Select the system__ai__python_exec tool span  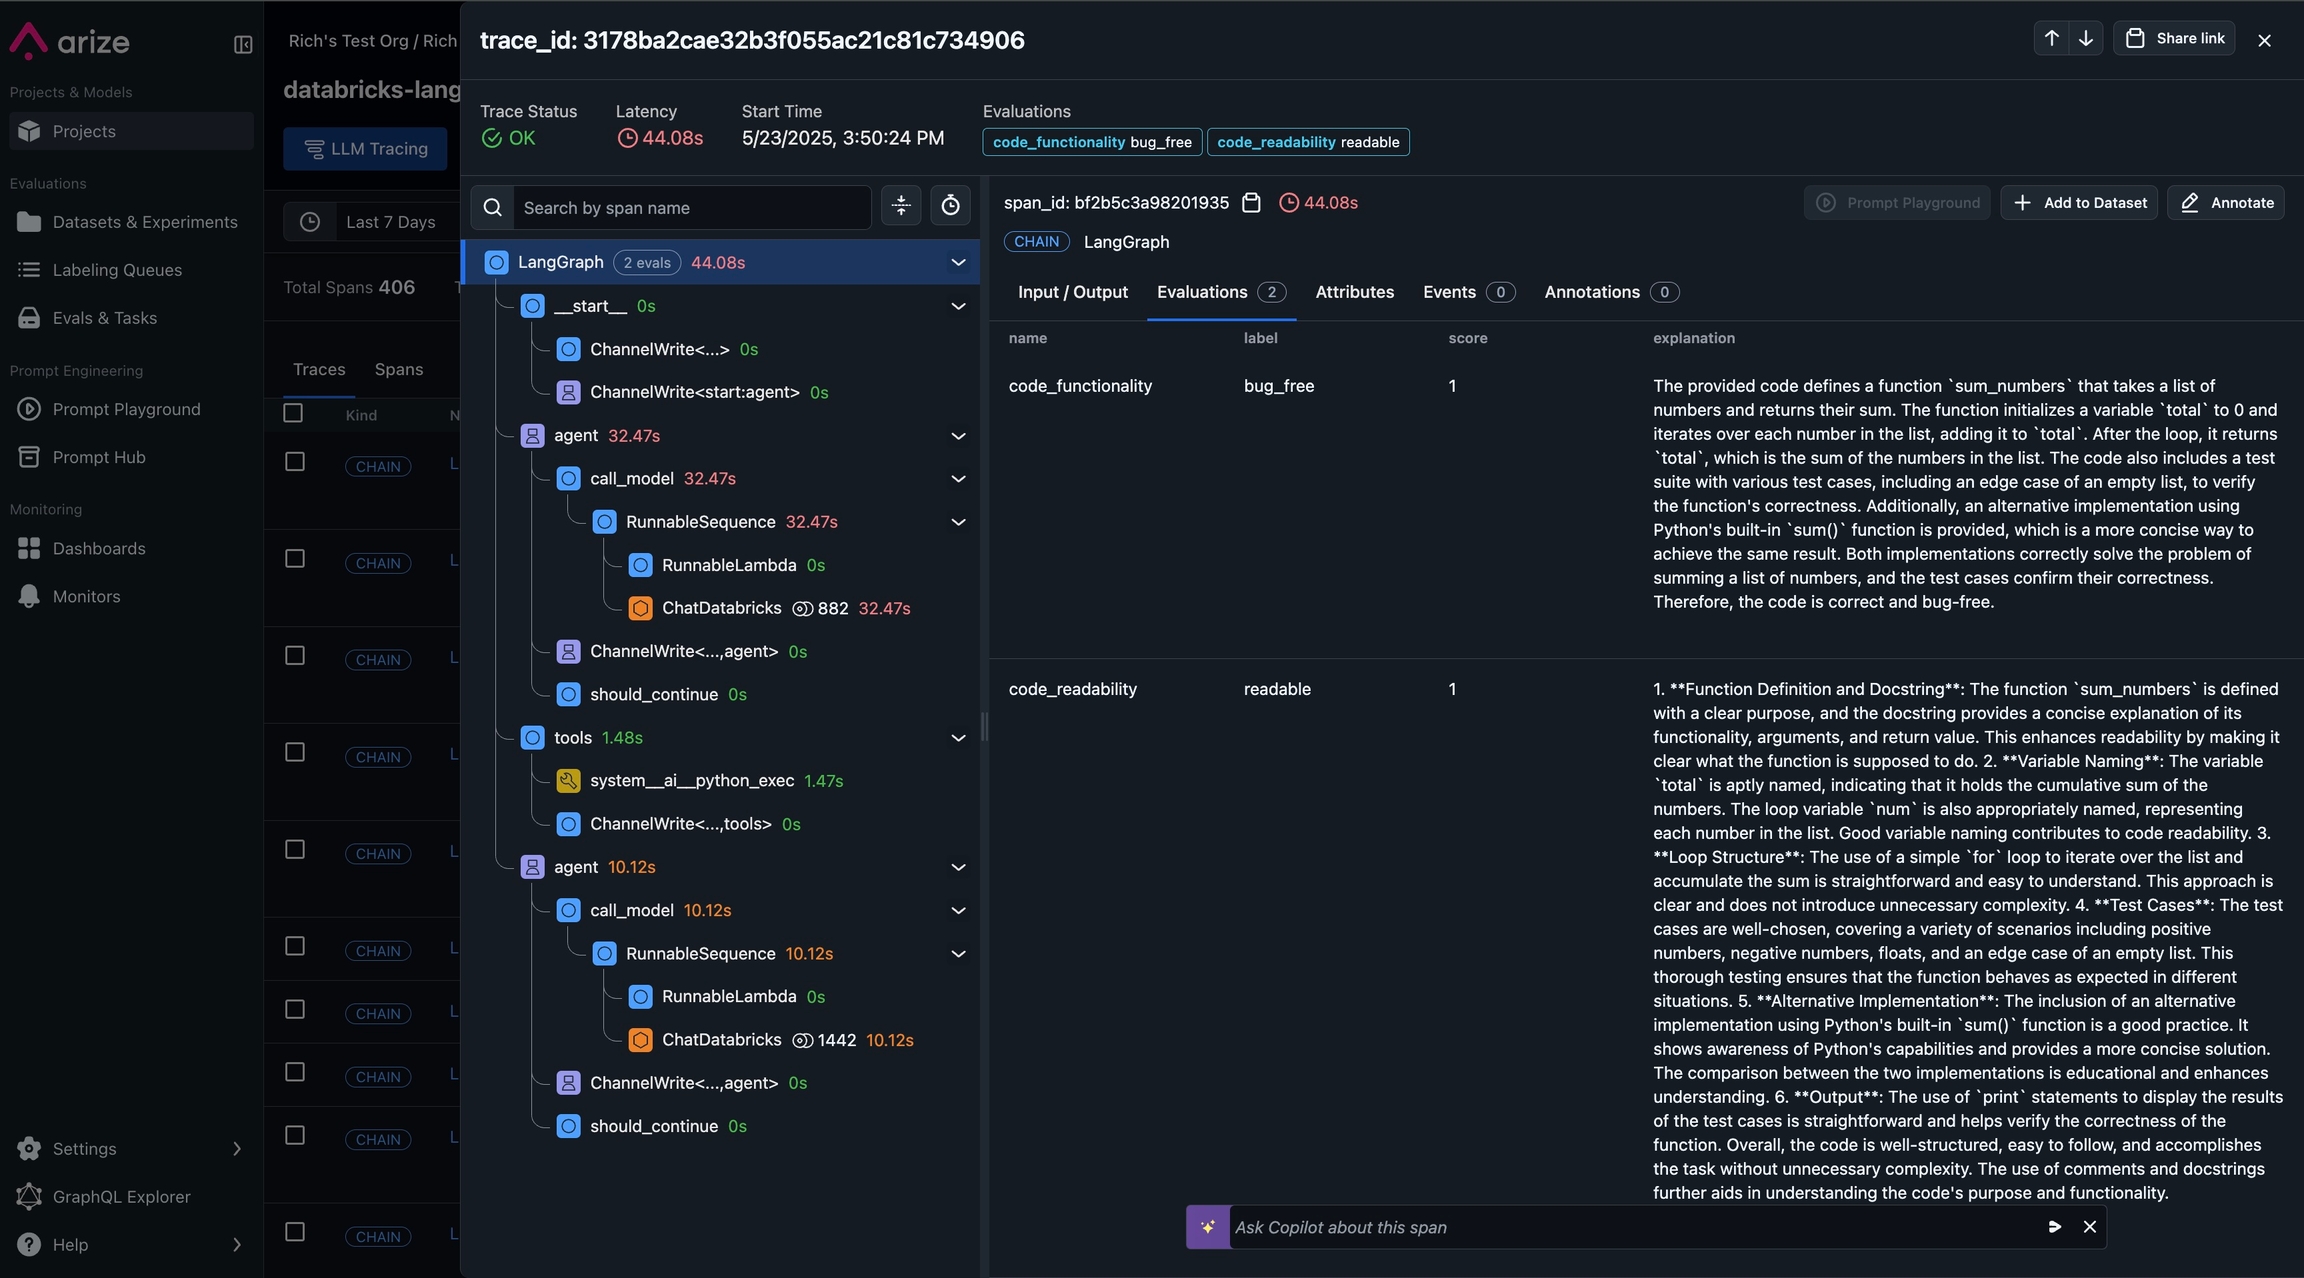point(691,781)
